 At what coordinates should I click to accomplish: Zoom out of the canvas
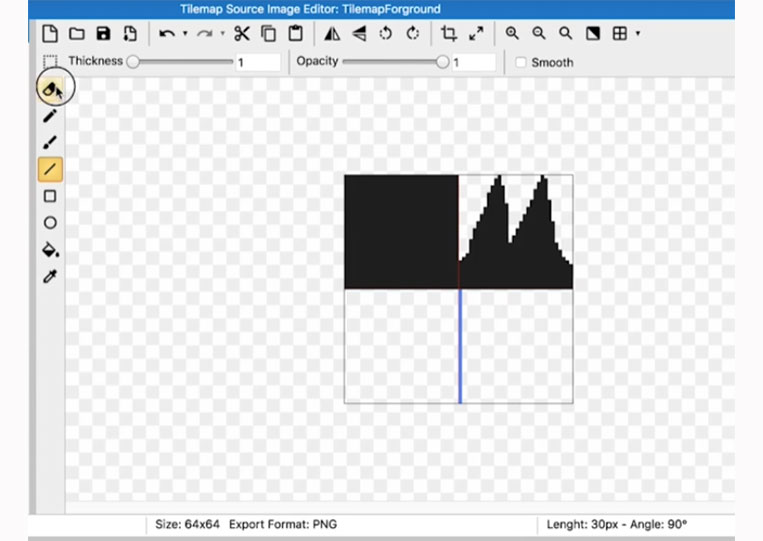tap(539, 34)
